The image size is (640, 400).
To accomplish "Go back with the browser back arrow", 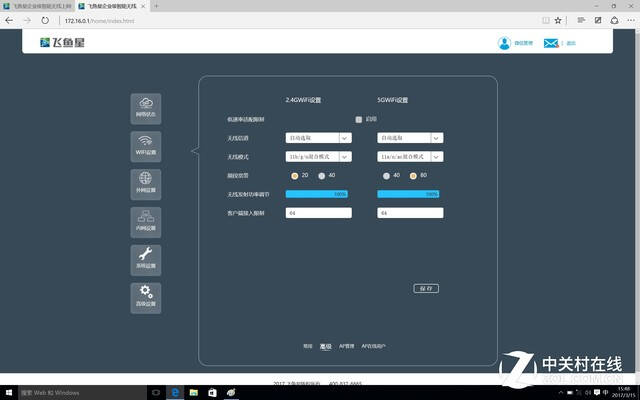I will pyautogui.click(x=9, y=20).
